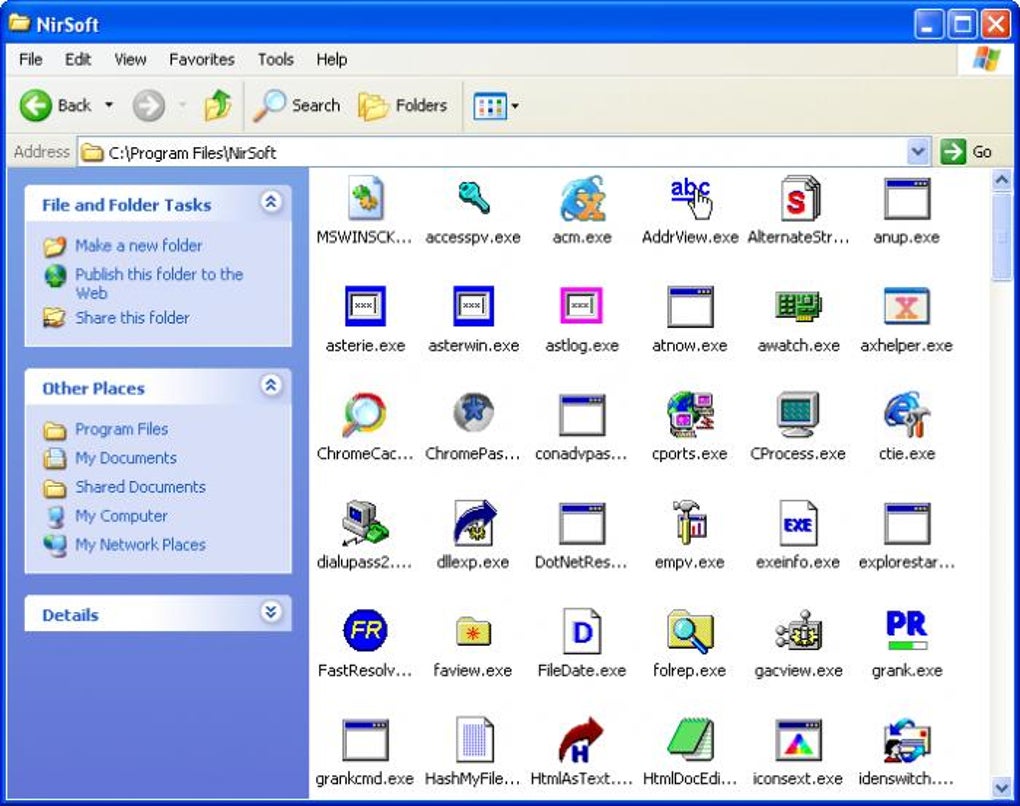Select the DotNetRes... icon
This screenshot has height=806, width=1020.
coord(582,523)
